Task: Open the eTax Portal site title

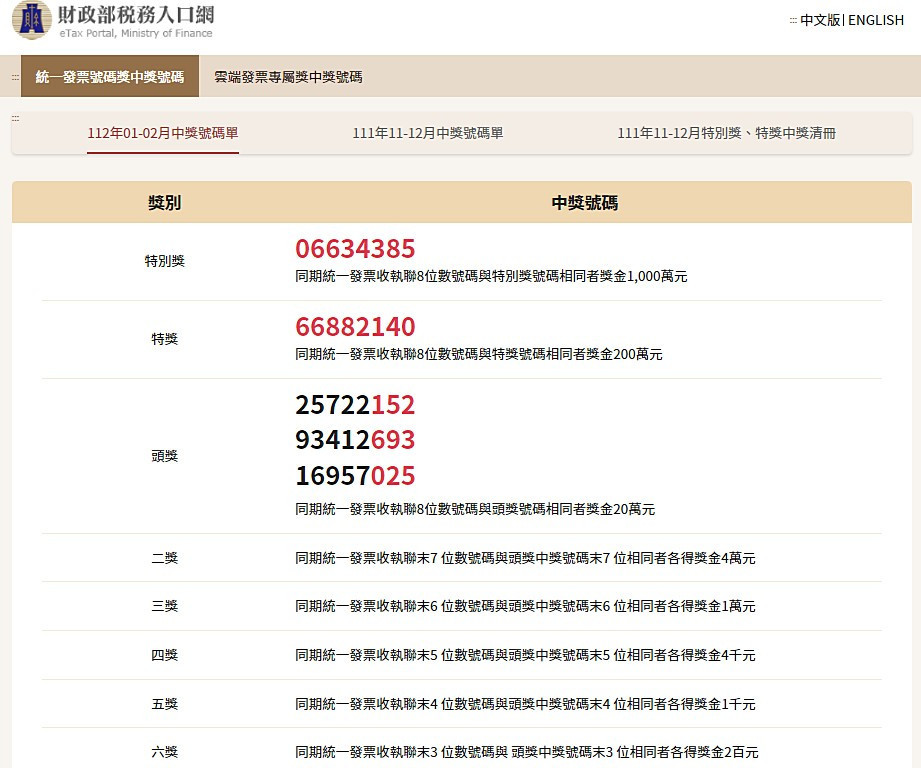Action: point(136,21)
